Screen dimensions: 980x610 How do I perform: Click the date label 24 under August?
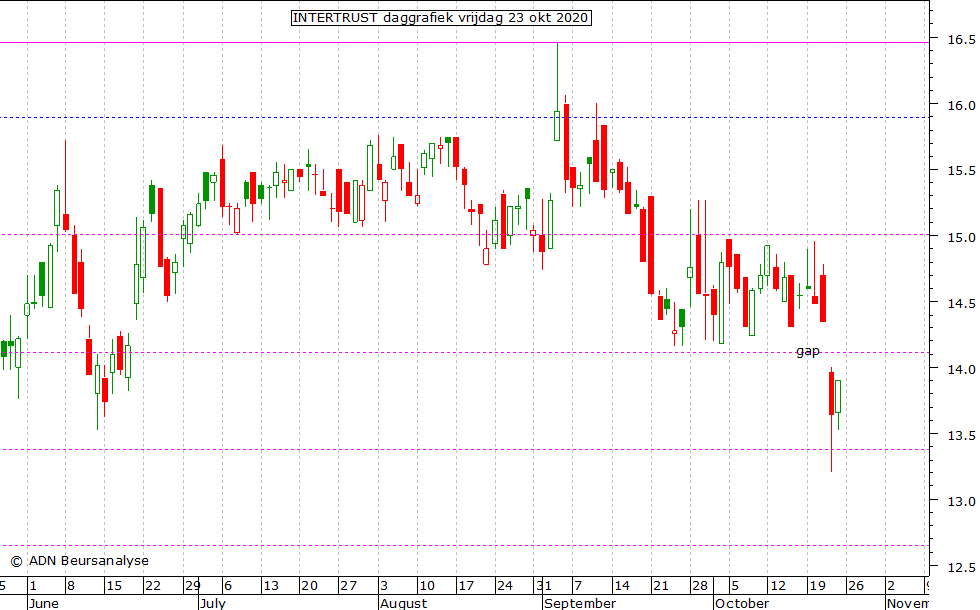(504, 586)
